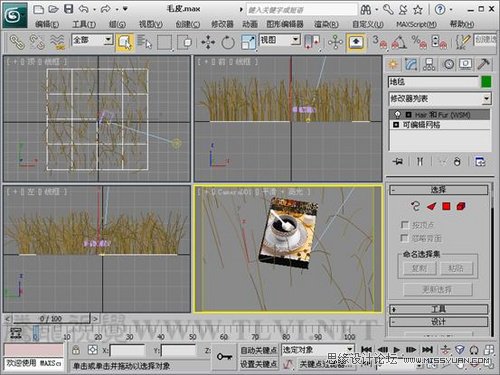Screen dimensions: 500x375
Task: Open the 工具(T) menu
Action: pos(84,24)
